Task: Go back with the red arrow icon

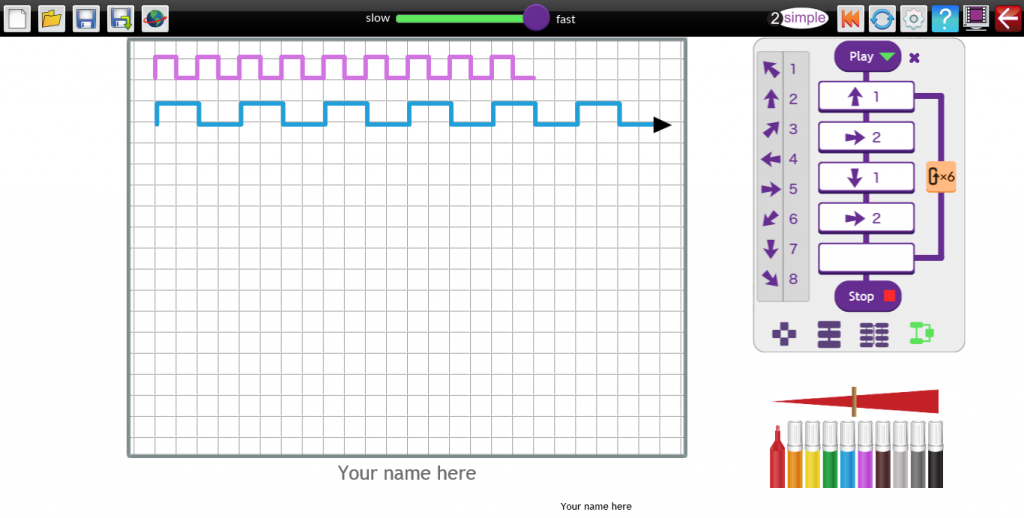Action: tap(1008, 19)
